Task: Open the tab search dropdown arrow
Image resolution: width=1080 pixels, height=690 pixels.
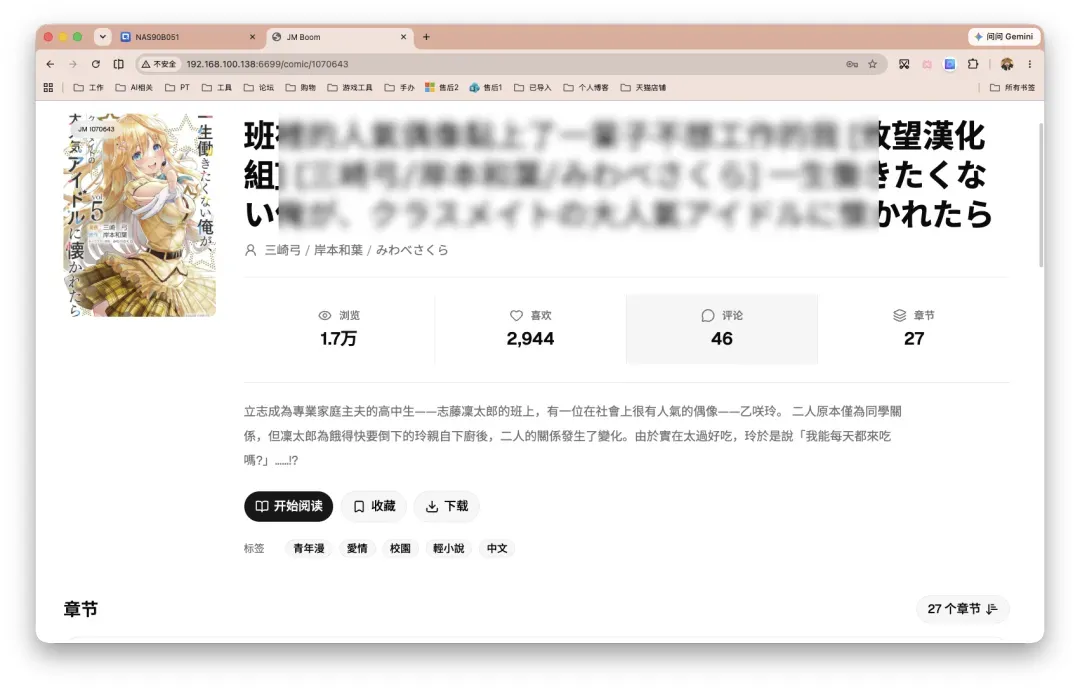Action: (x=103, y=36)
